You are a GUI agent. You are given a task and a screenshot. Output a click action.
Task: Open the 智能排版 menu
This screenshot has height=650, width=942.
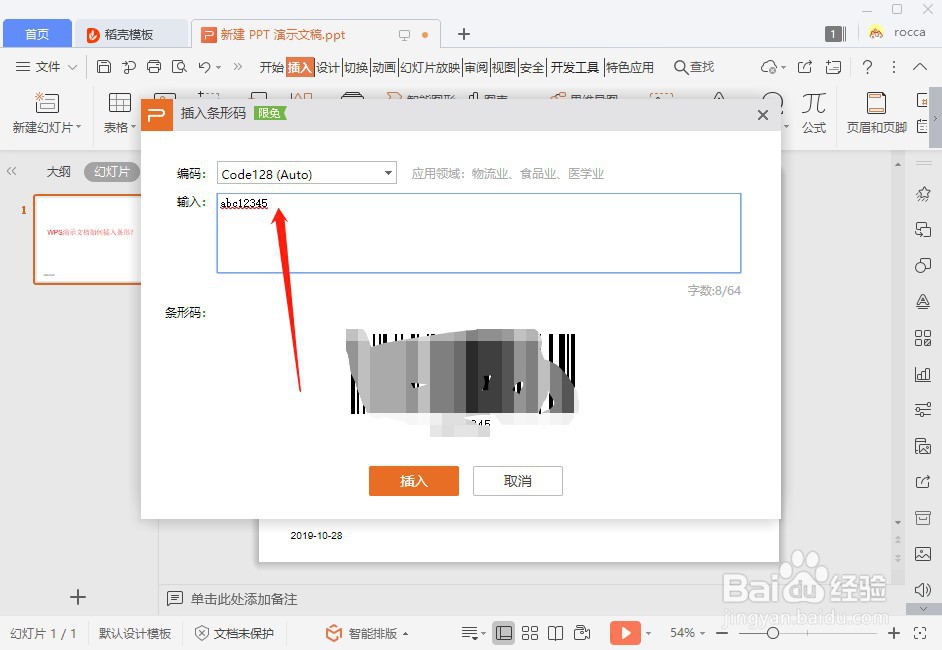click(x=366, y=633)
